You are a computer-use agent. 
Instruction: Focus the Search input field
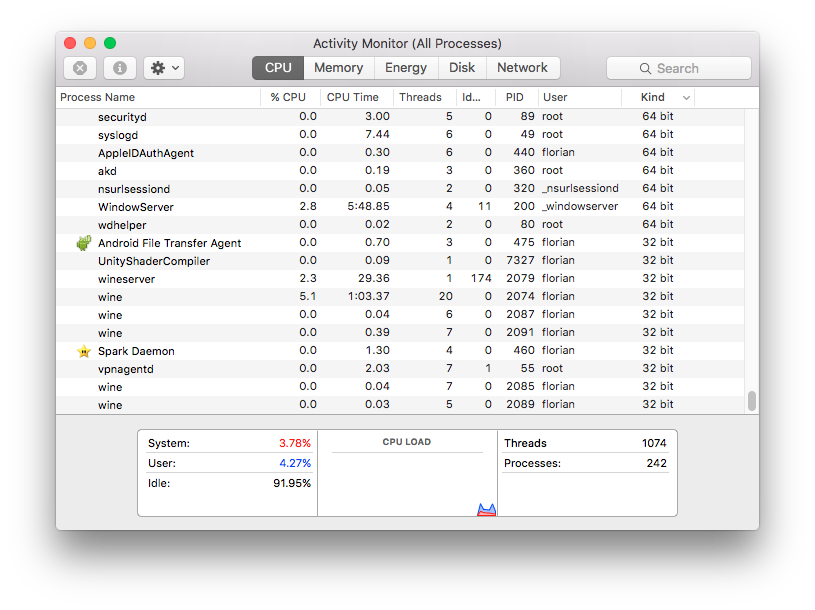pos(690,69)
